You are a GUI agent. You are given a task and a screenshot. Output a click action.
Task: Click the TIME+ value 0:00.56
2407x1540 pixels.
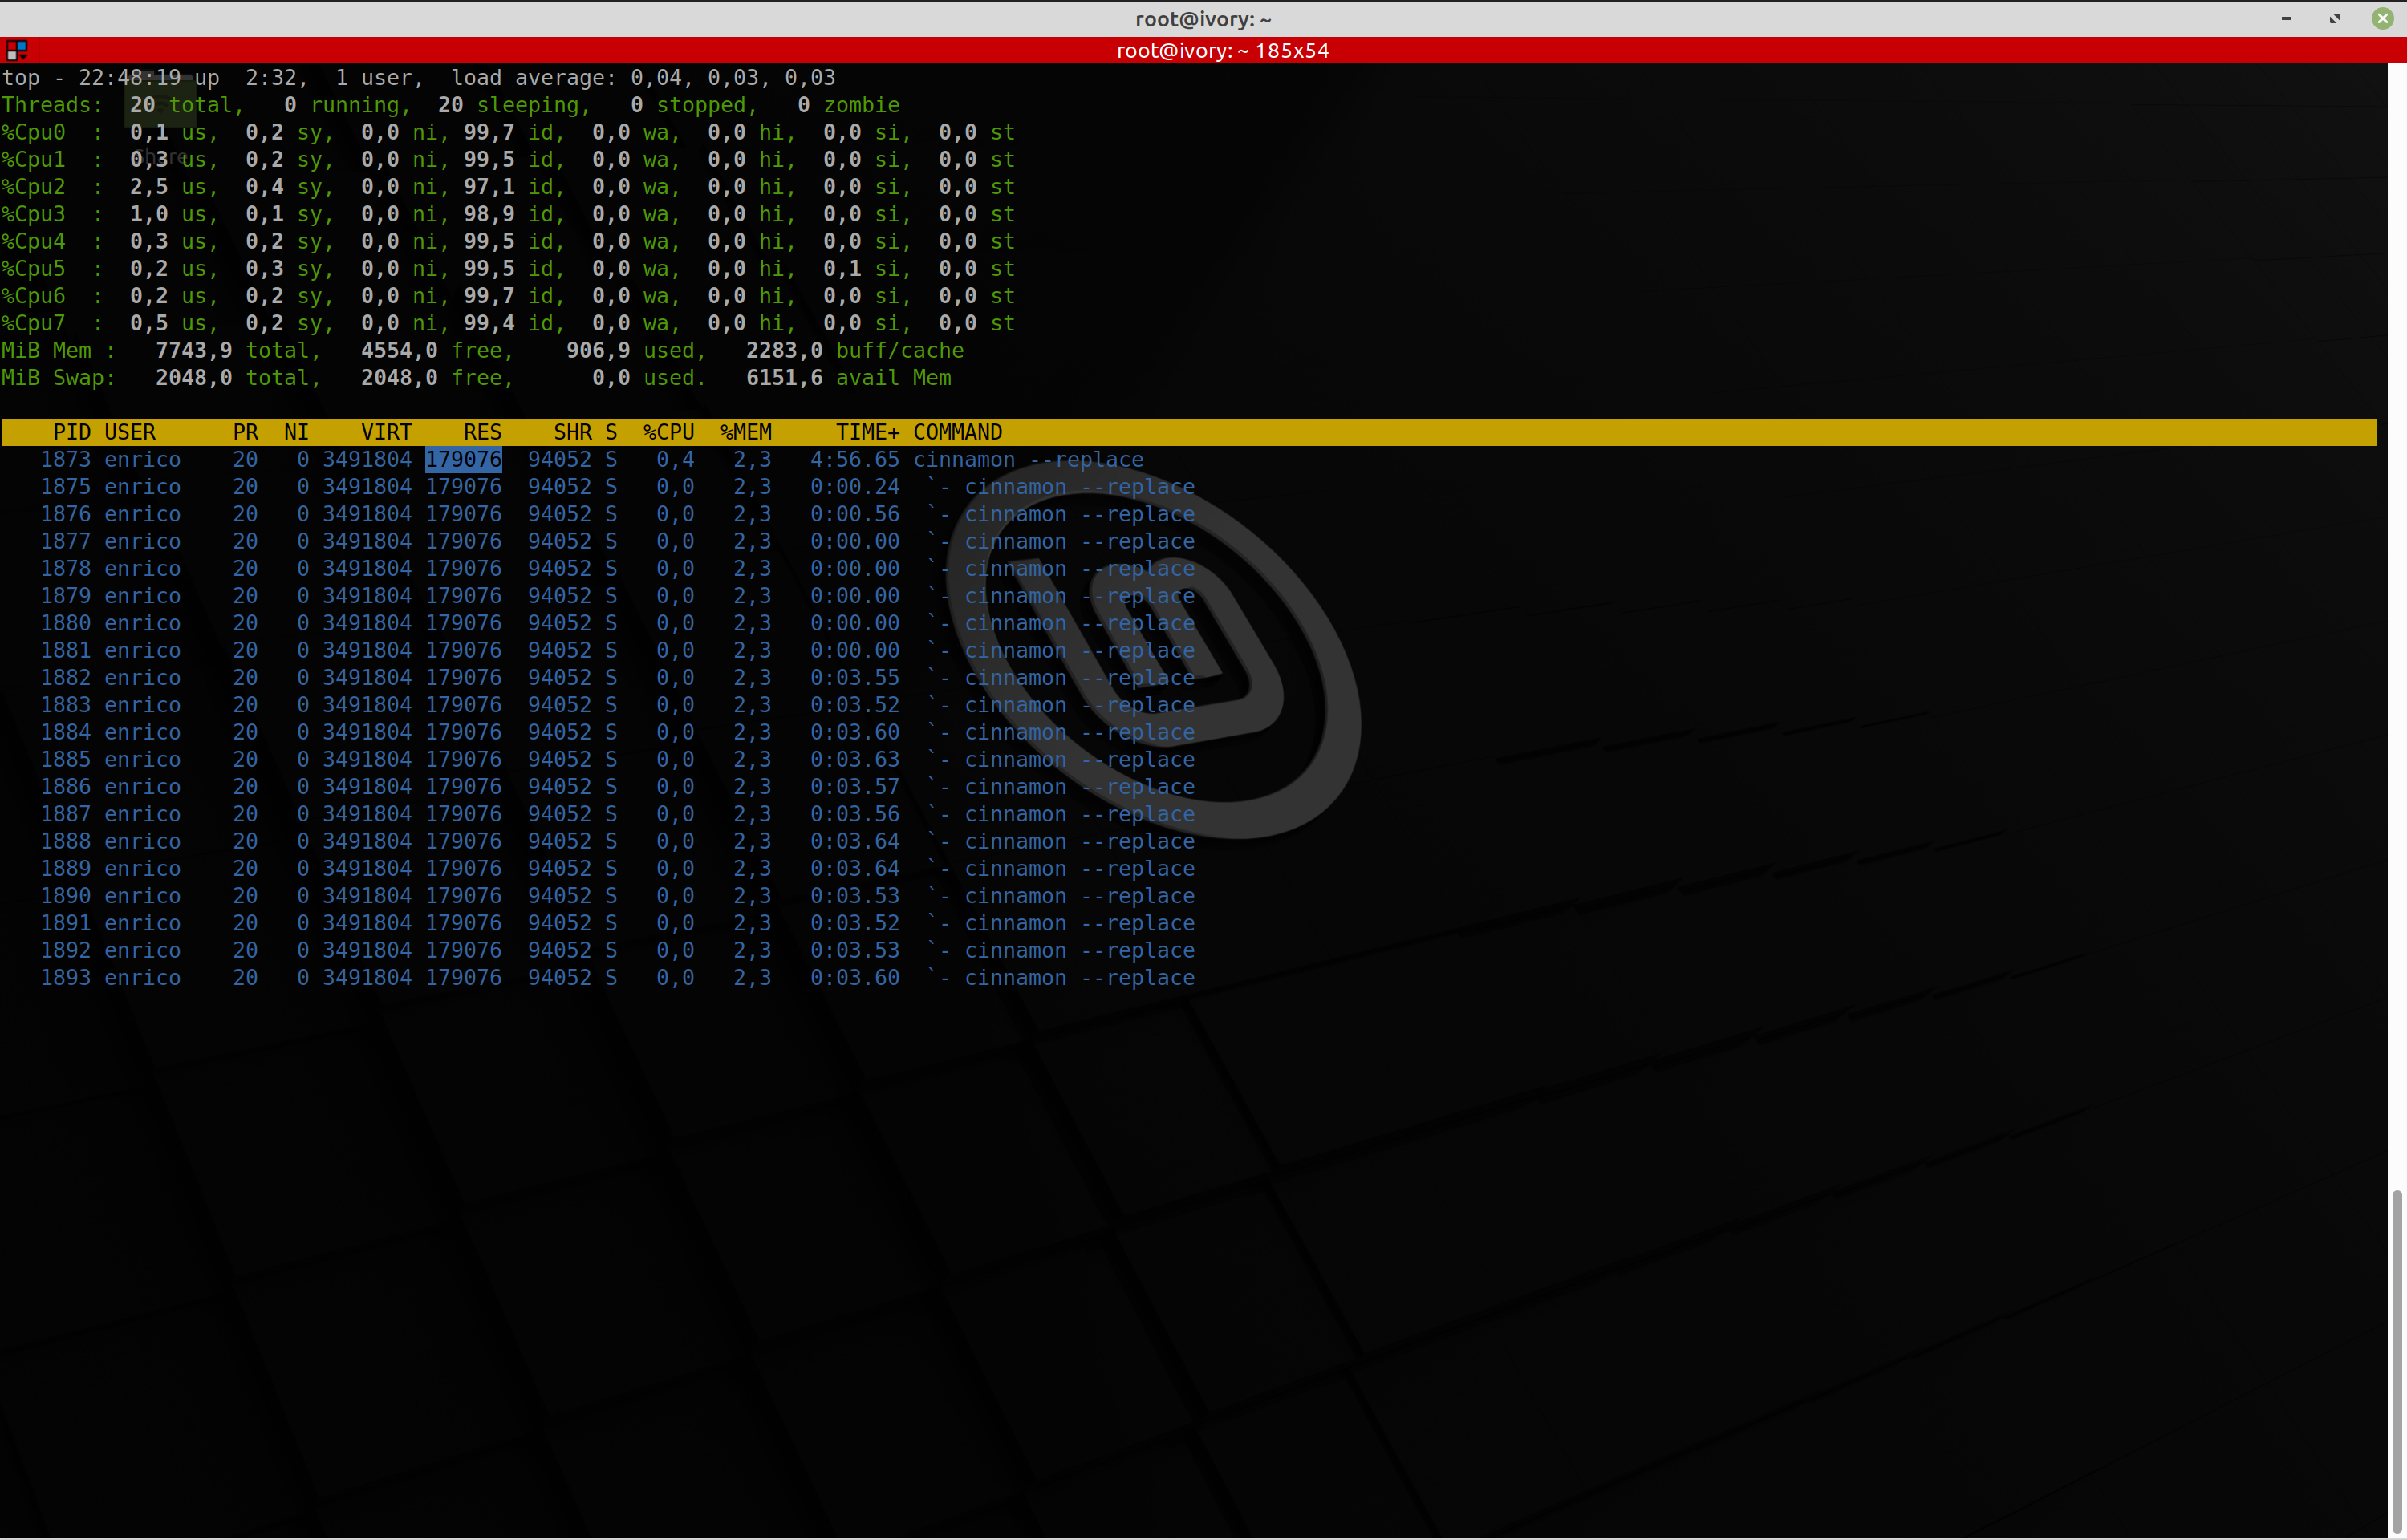tap(855, 514)
